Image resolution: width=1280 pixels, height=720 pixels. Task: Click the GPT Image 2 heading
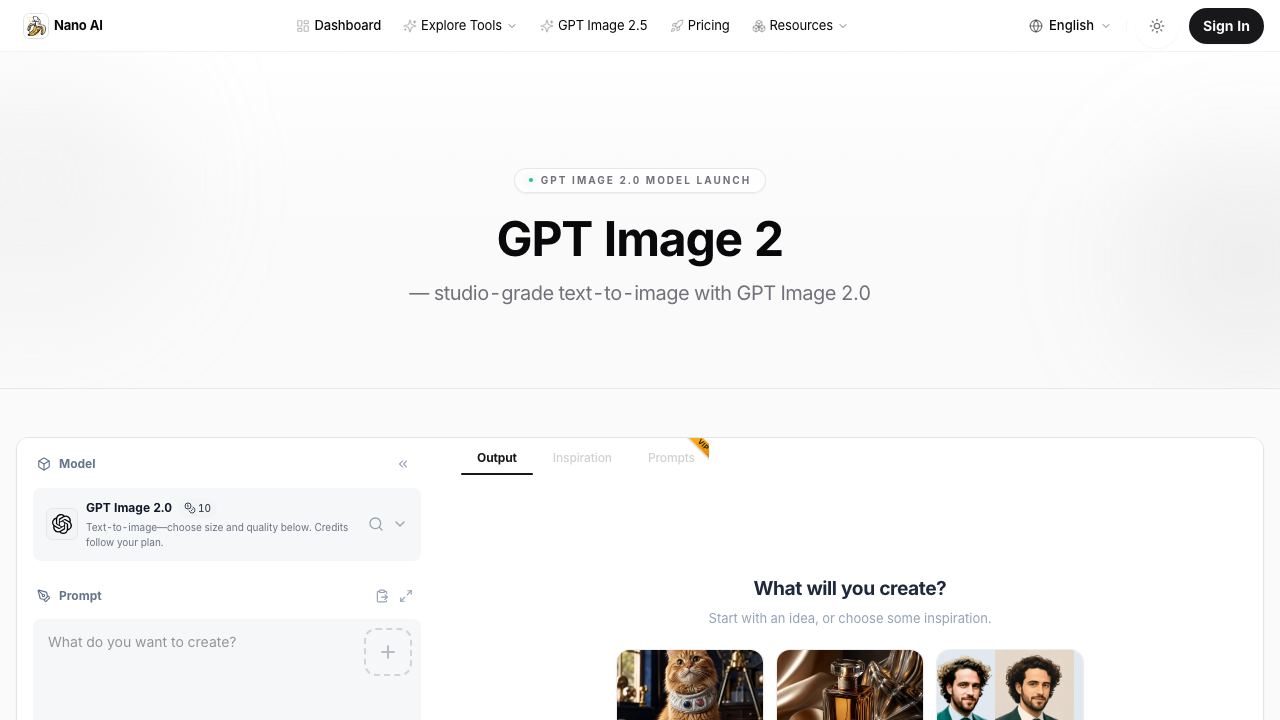(x=640, y=240)
